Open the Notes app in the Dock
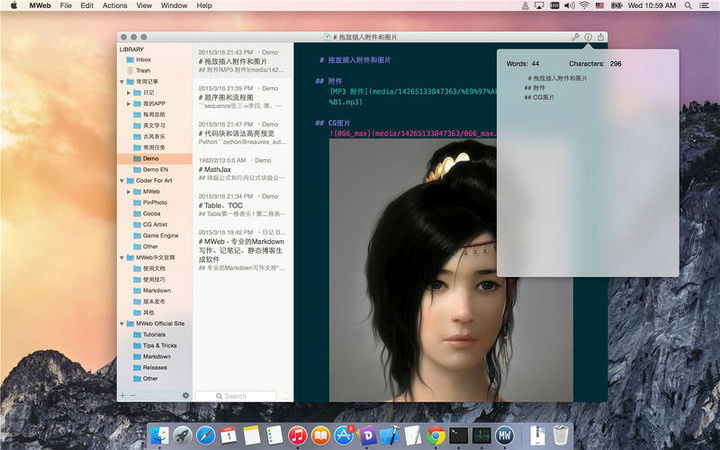 (x=252, y=435)
